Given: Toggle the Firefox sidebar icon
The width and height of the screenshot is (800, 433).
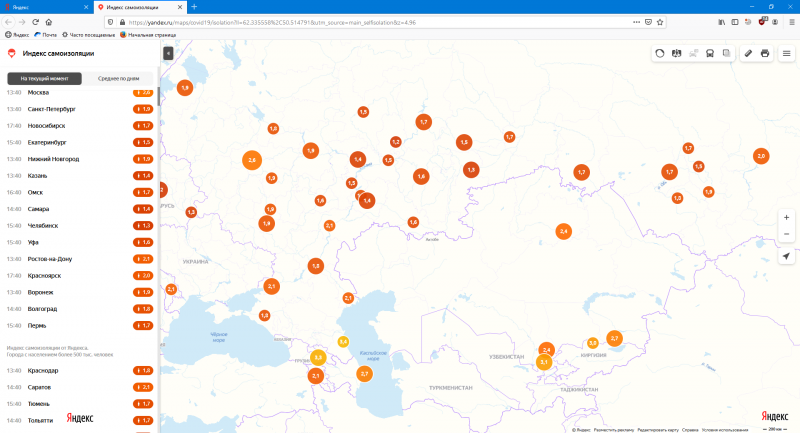Looking at the screenshot, I should 735,22.
